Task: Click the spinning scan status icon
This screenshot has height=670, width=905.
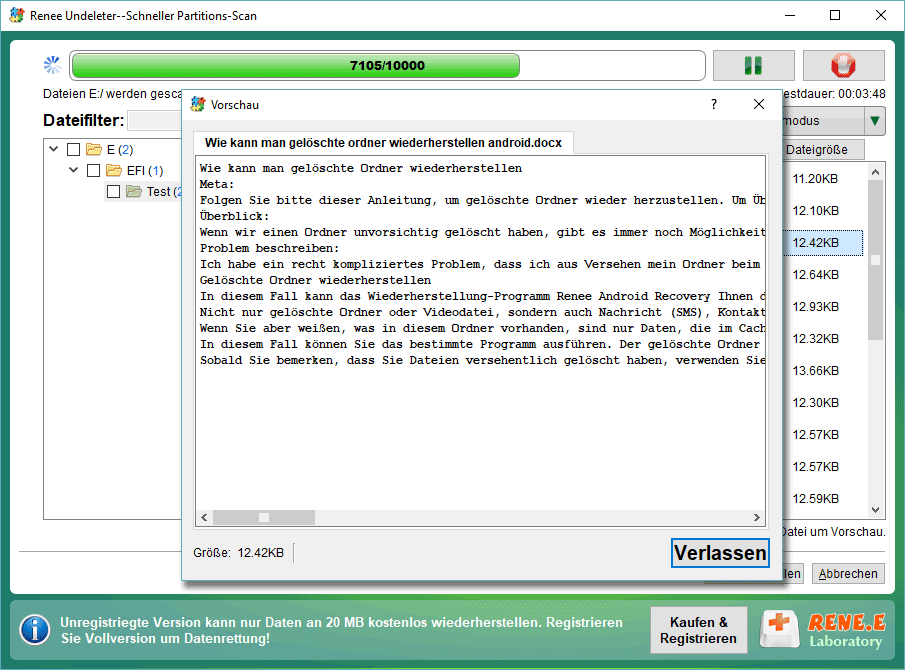Action: coord(53,65)
